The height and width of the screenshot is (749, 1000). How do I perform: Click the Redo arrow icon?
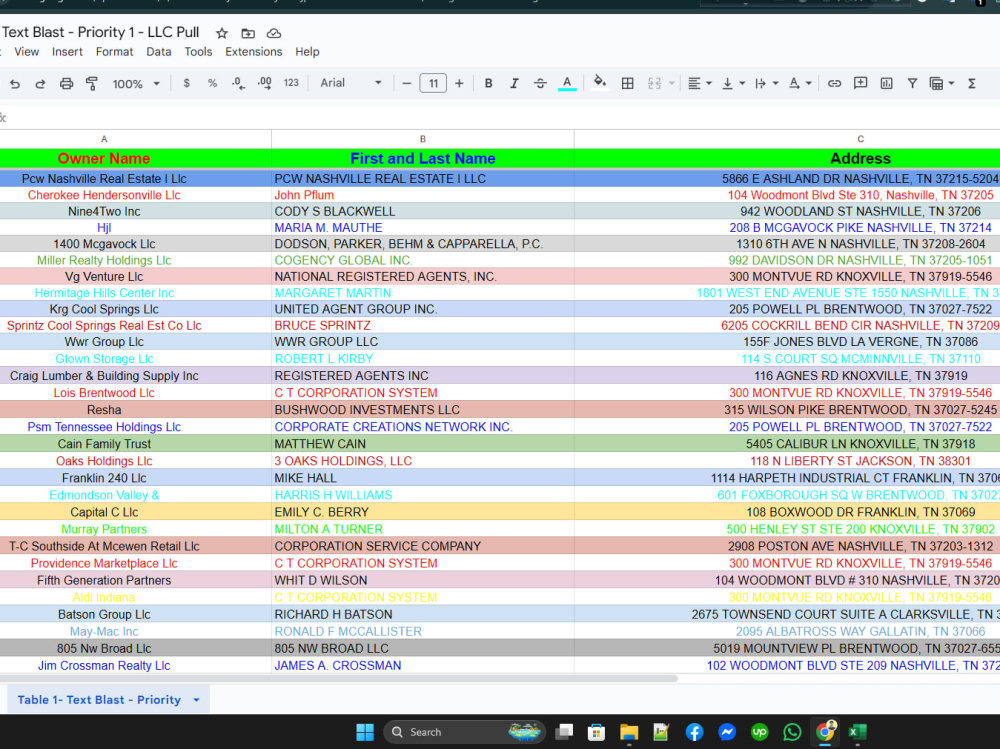point(40,84)
